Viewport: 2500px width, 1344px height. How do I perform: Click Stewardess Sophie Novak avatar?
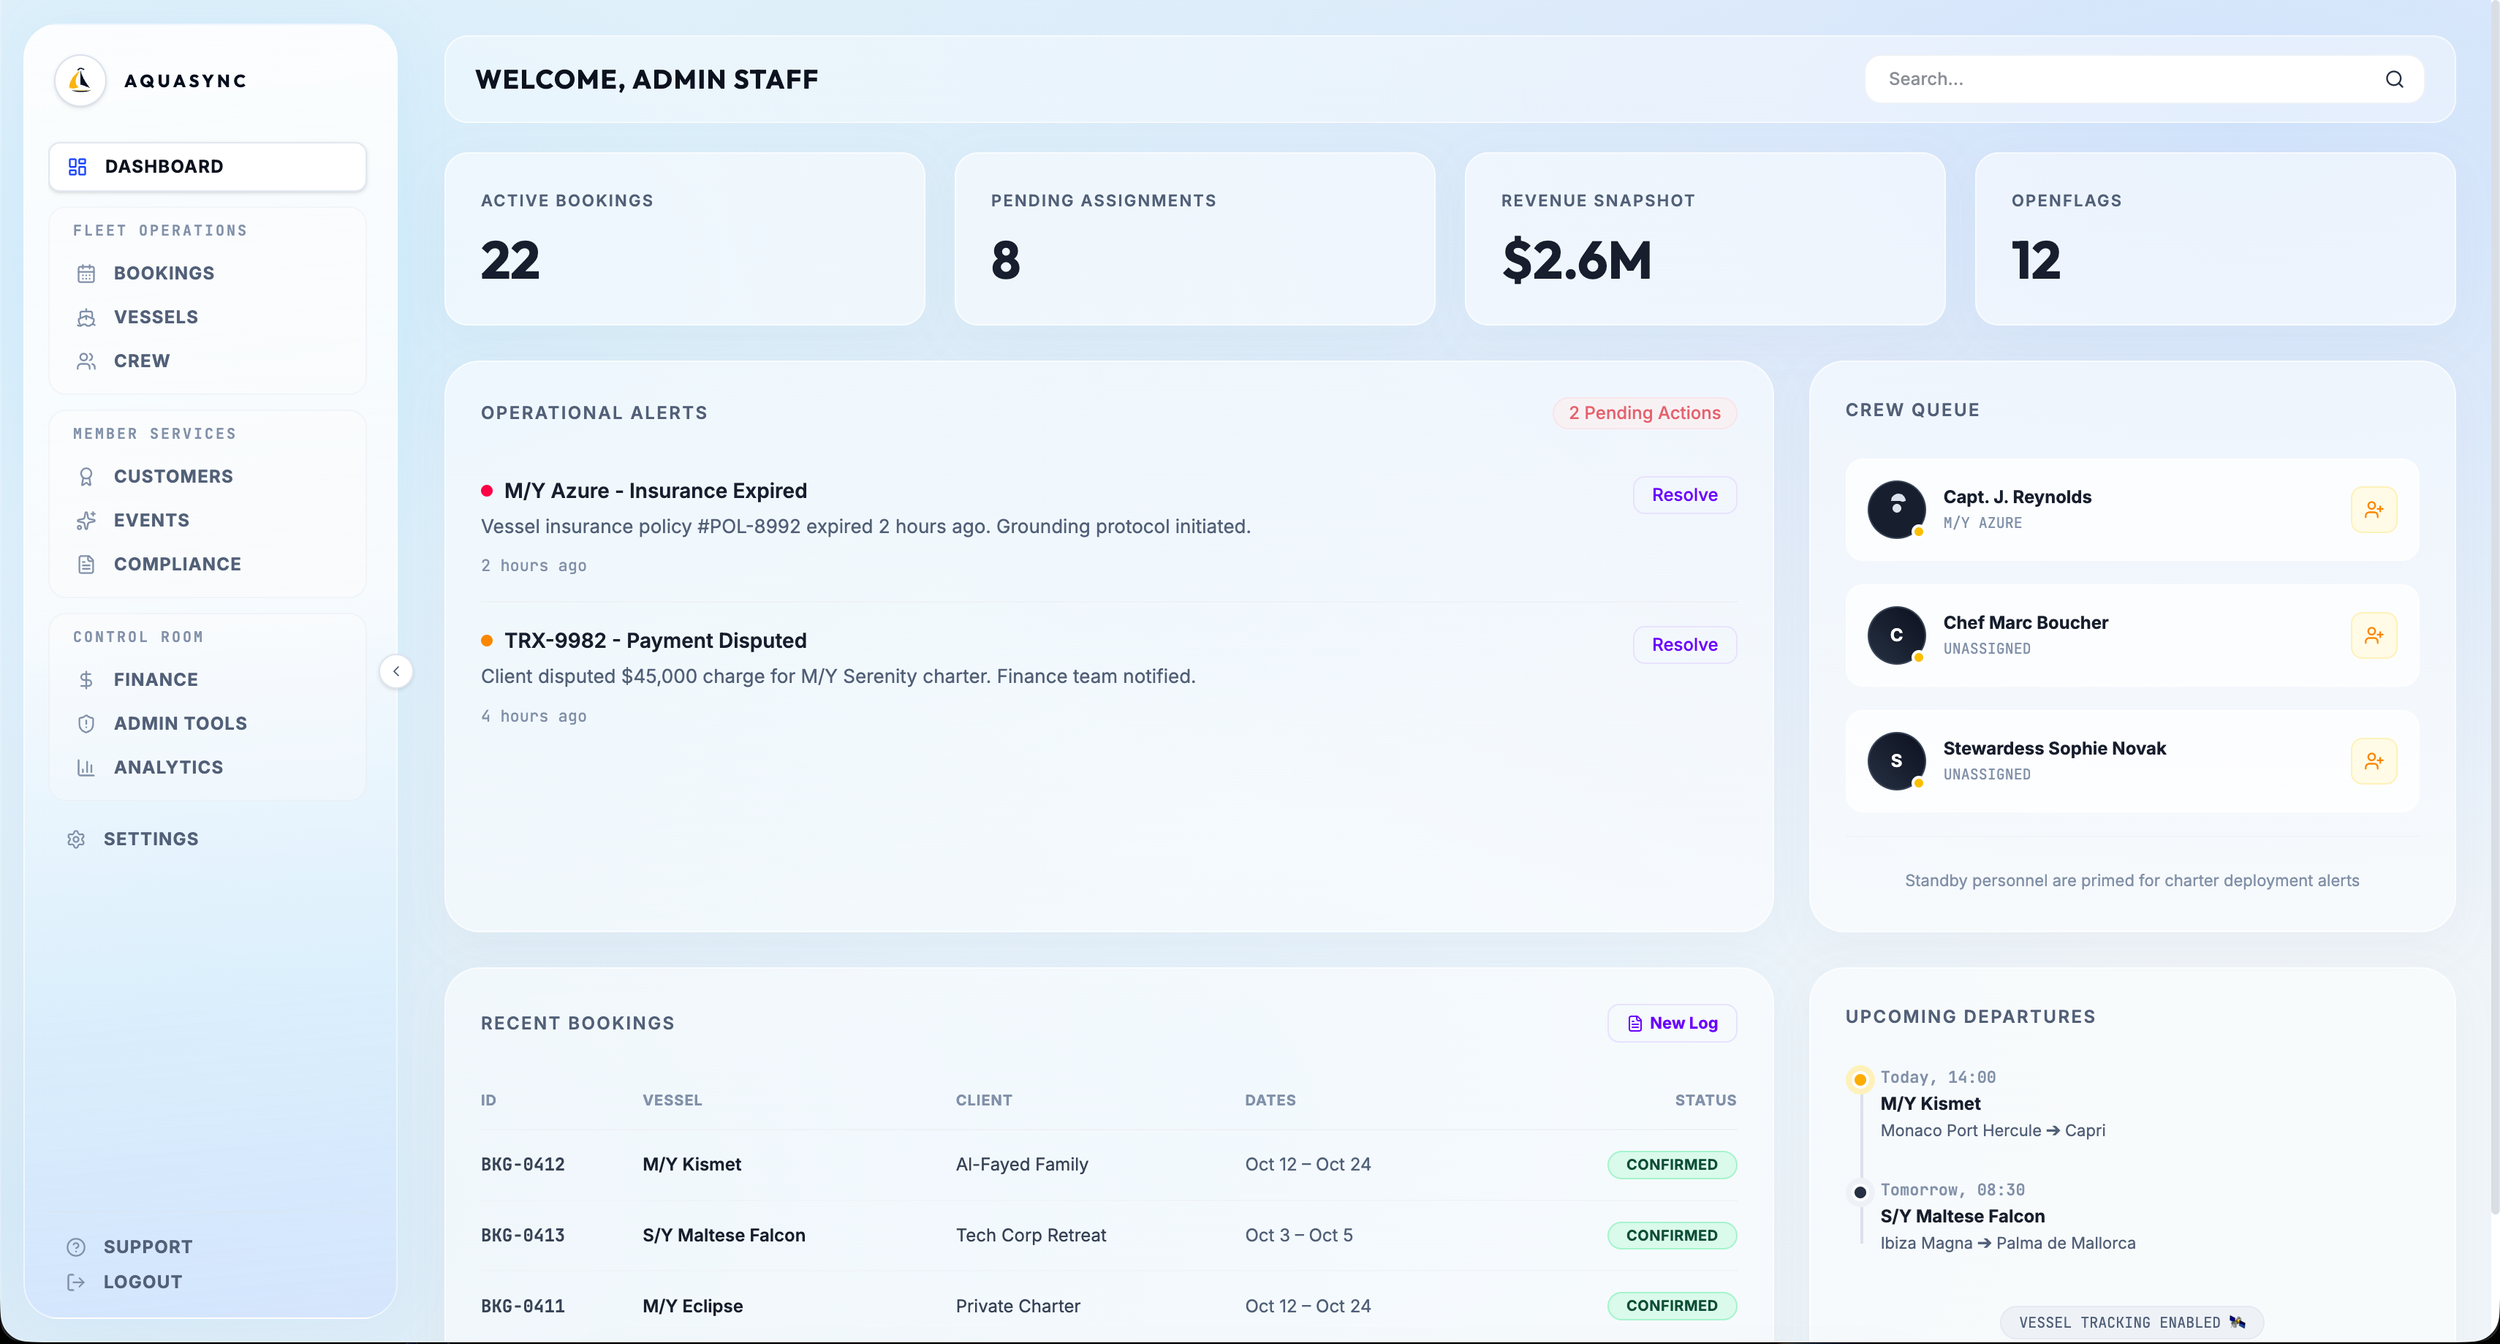(1896, 762)
